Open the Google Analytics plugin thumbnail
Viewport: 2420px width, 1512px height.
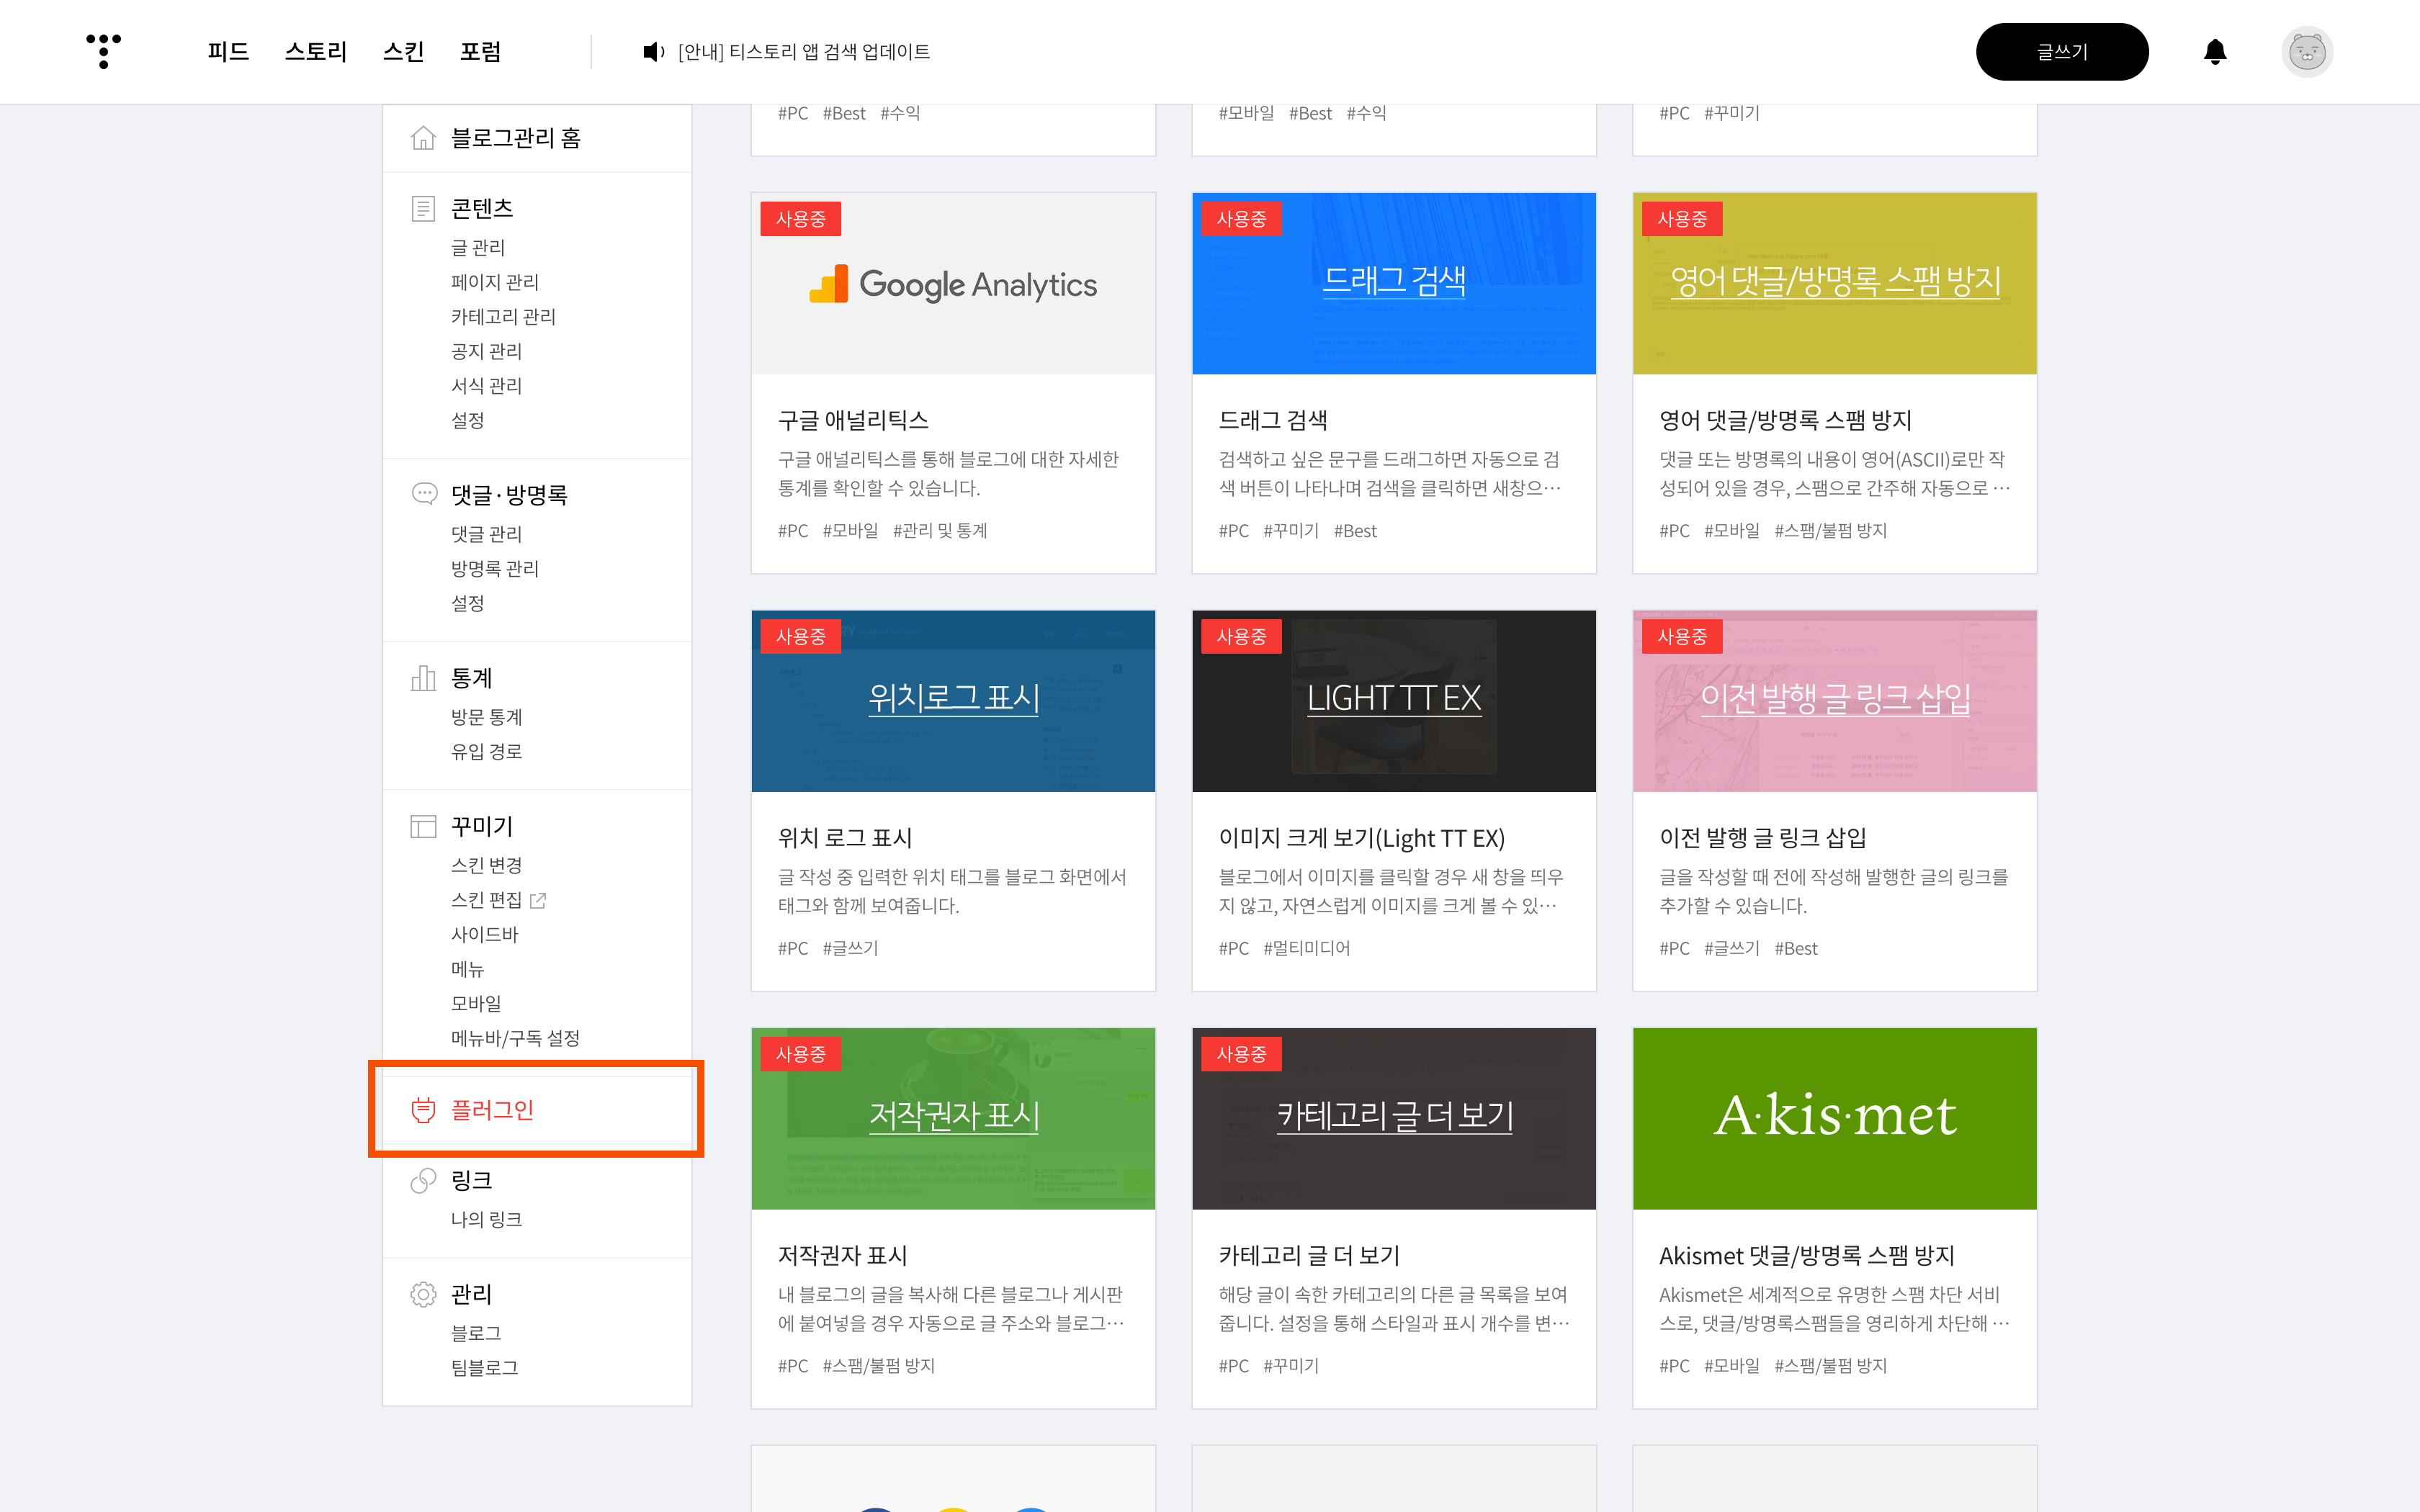(953, 284)
